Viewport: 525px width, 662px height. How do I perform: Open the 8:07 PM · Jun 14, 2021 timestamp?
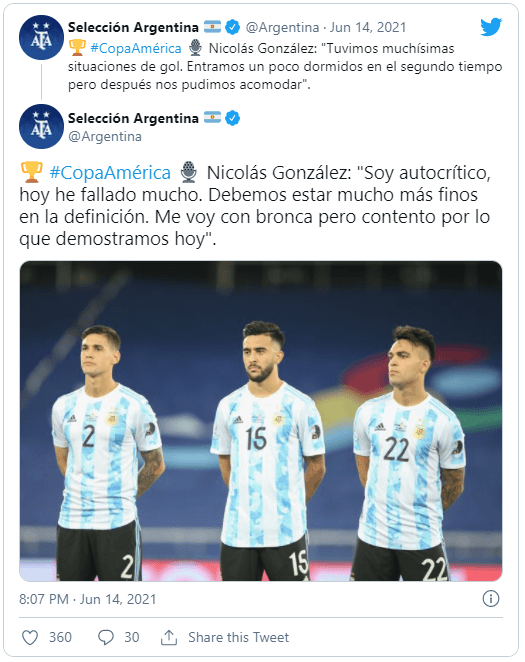tap(87, 599)
